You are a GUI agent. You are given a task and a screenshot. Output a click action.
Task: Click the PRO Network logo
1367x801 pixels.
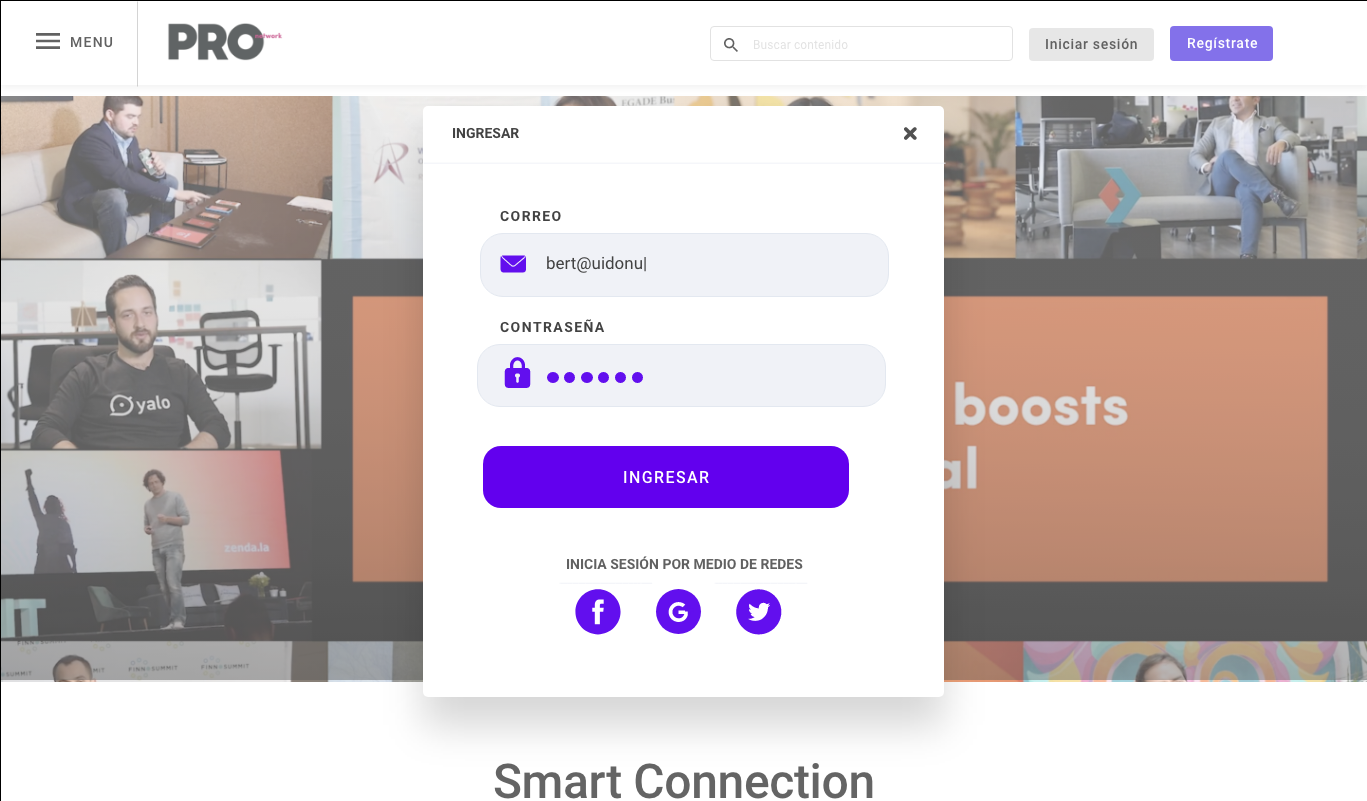point(224,43)
